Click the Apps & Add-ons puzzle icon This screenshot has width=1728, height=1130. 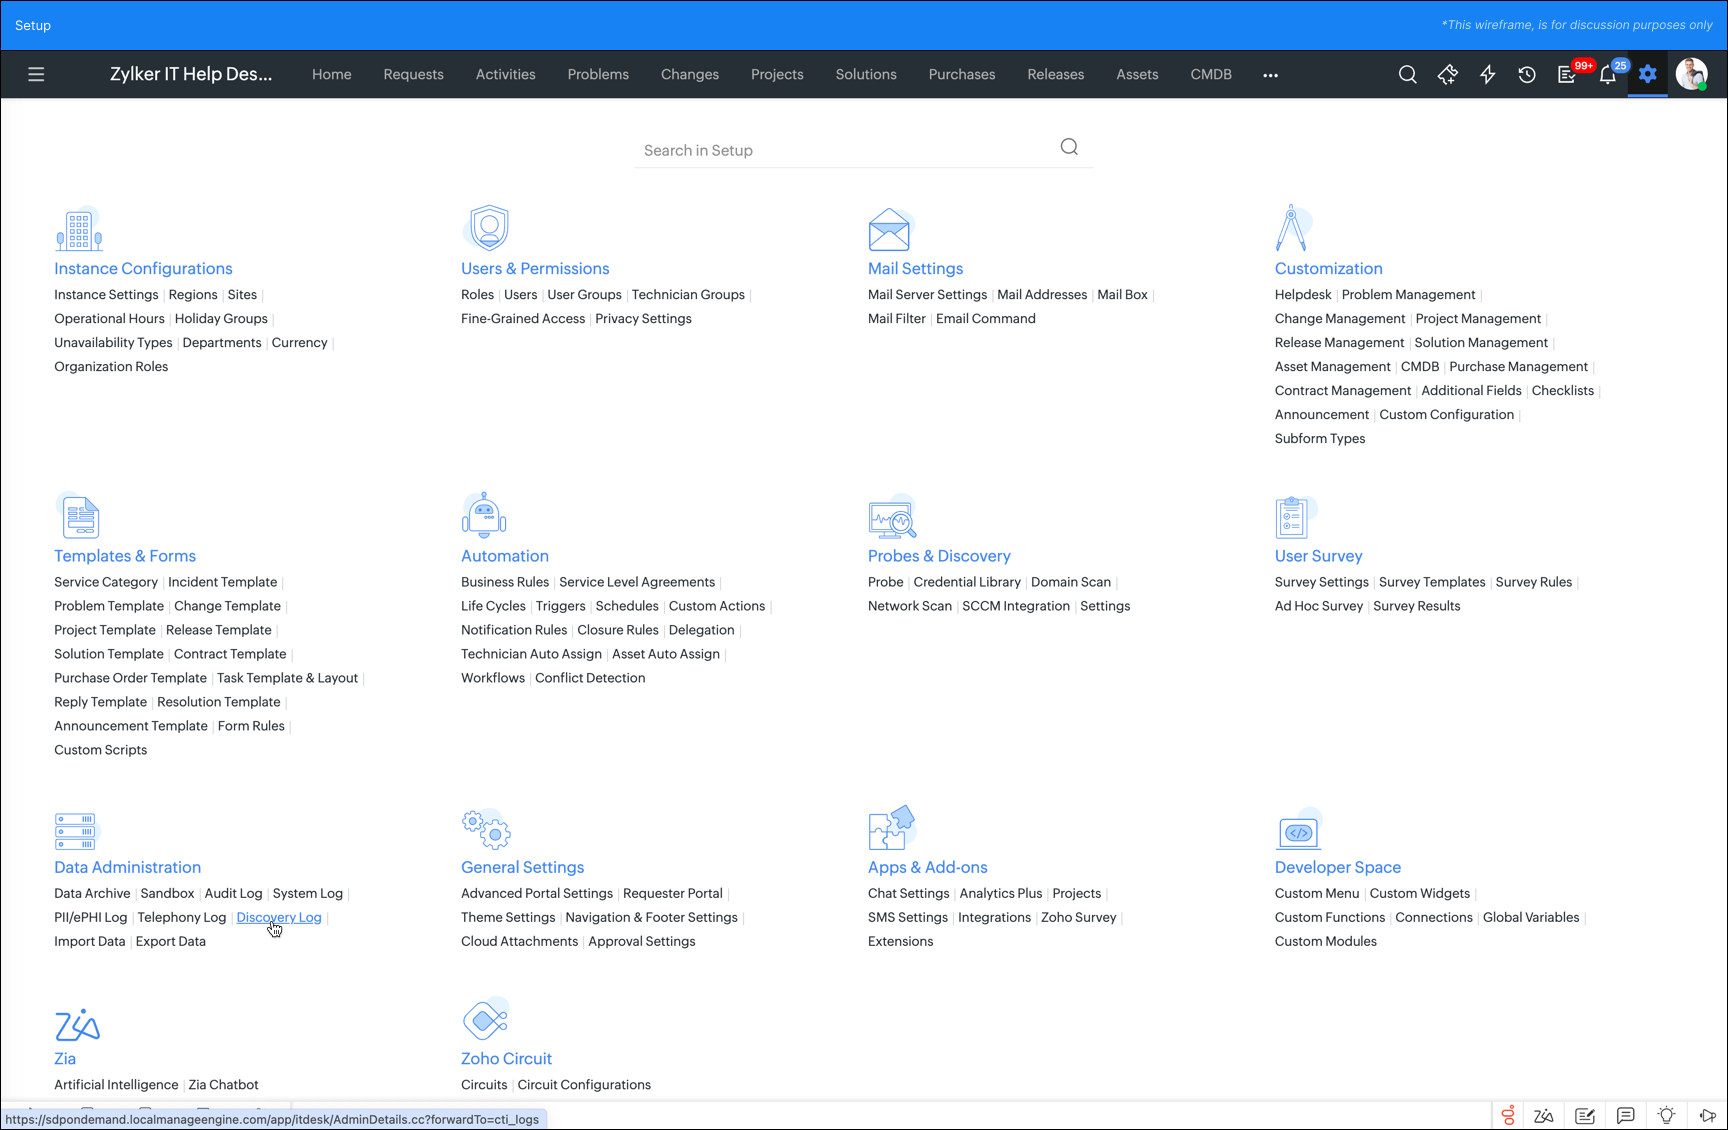point(892,828)
